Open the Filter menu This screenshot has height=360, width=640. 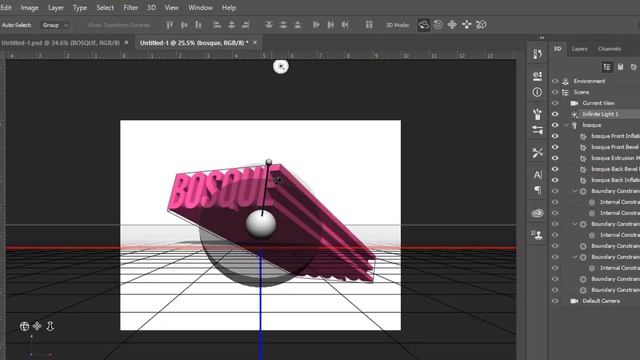(131, 8)
